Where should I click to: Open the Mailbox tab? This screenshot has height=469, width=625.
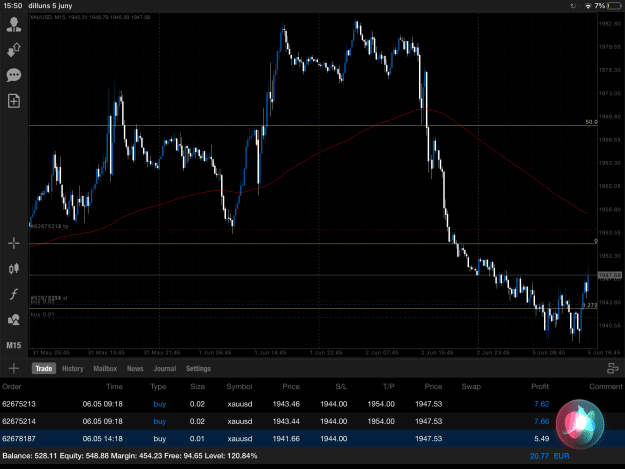click(x=105, y=369)
